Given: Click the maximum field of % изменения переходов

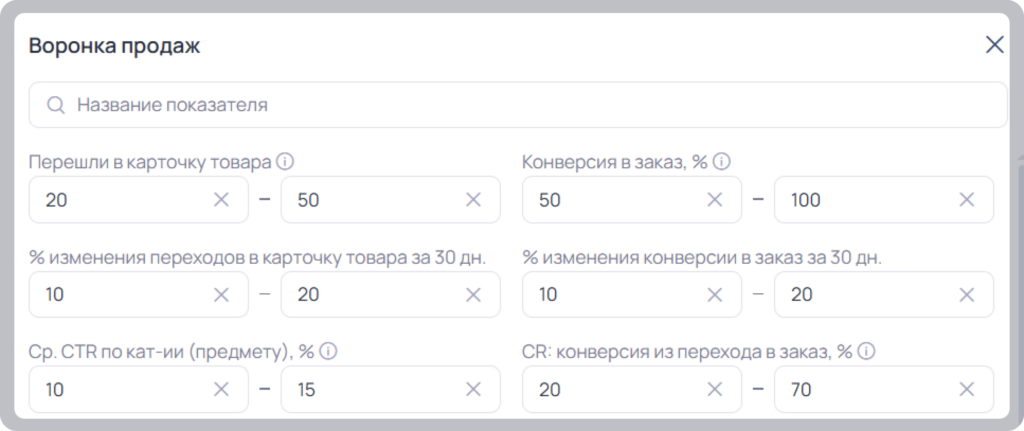Looking at the screenshot, I should point(391,295).
